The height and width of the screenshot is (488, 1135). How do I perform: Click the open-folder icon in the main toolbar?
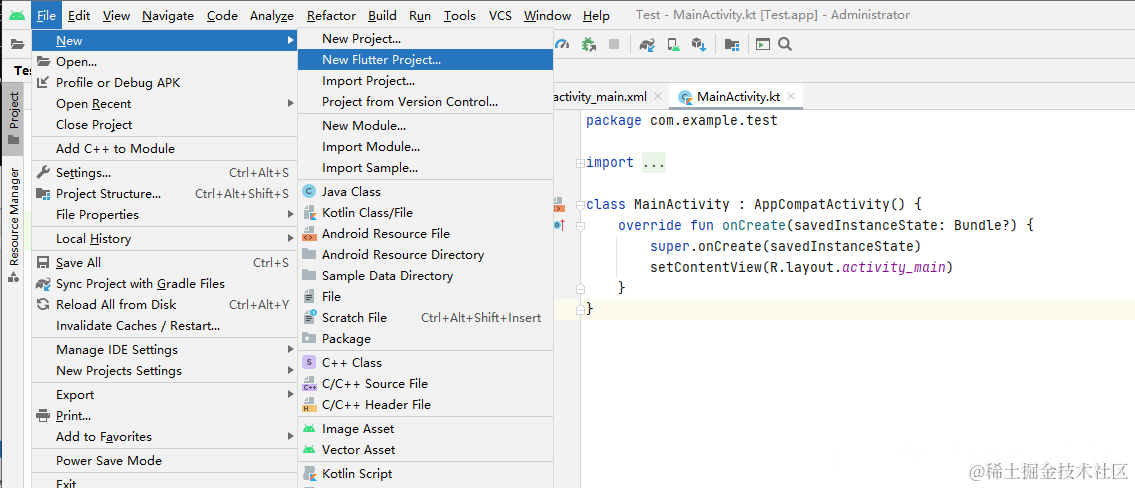click(17, 44)
